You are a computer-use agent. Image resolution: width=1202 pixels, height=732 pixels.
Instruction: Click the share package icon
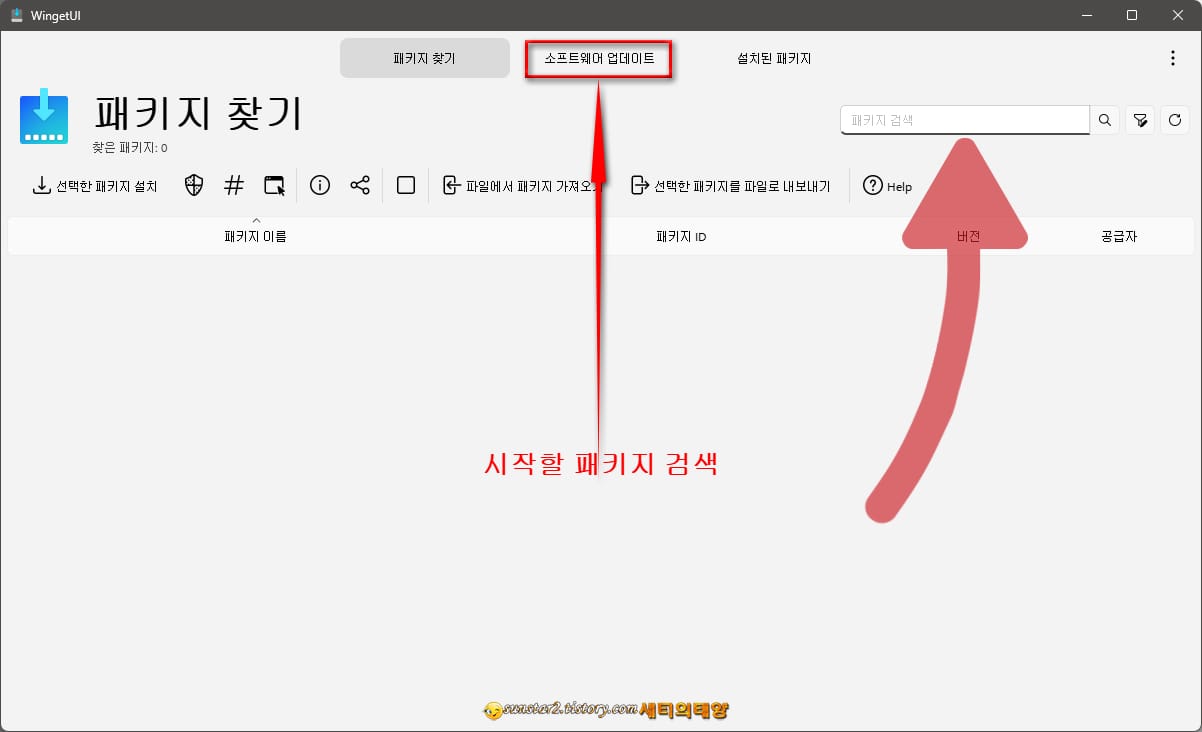tap(359, 185)
